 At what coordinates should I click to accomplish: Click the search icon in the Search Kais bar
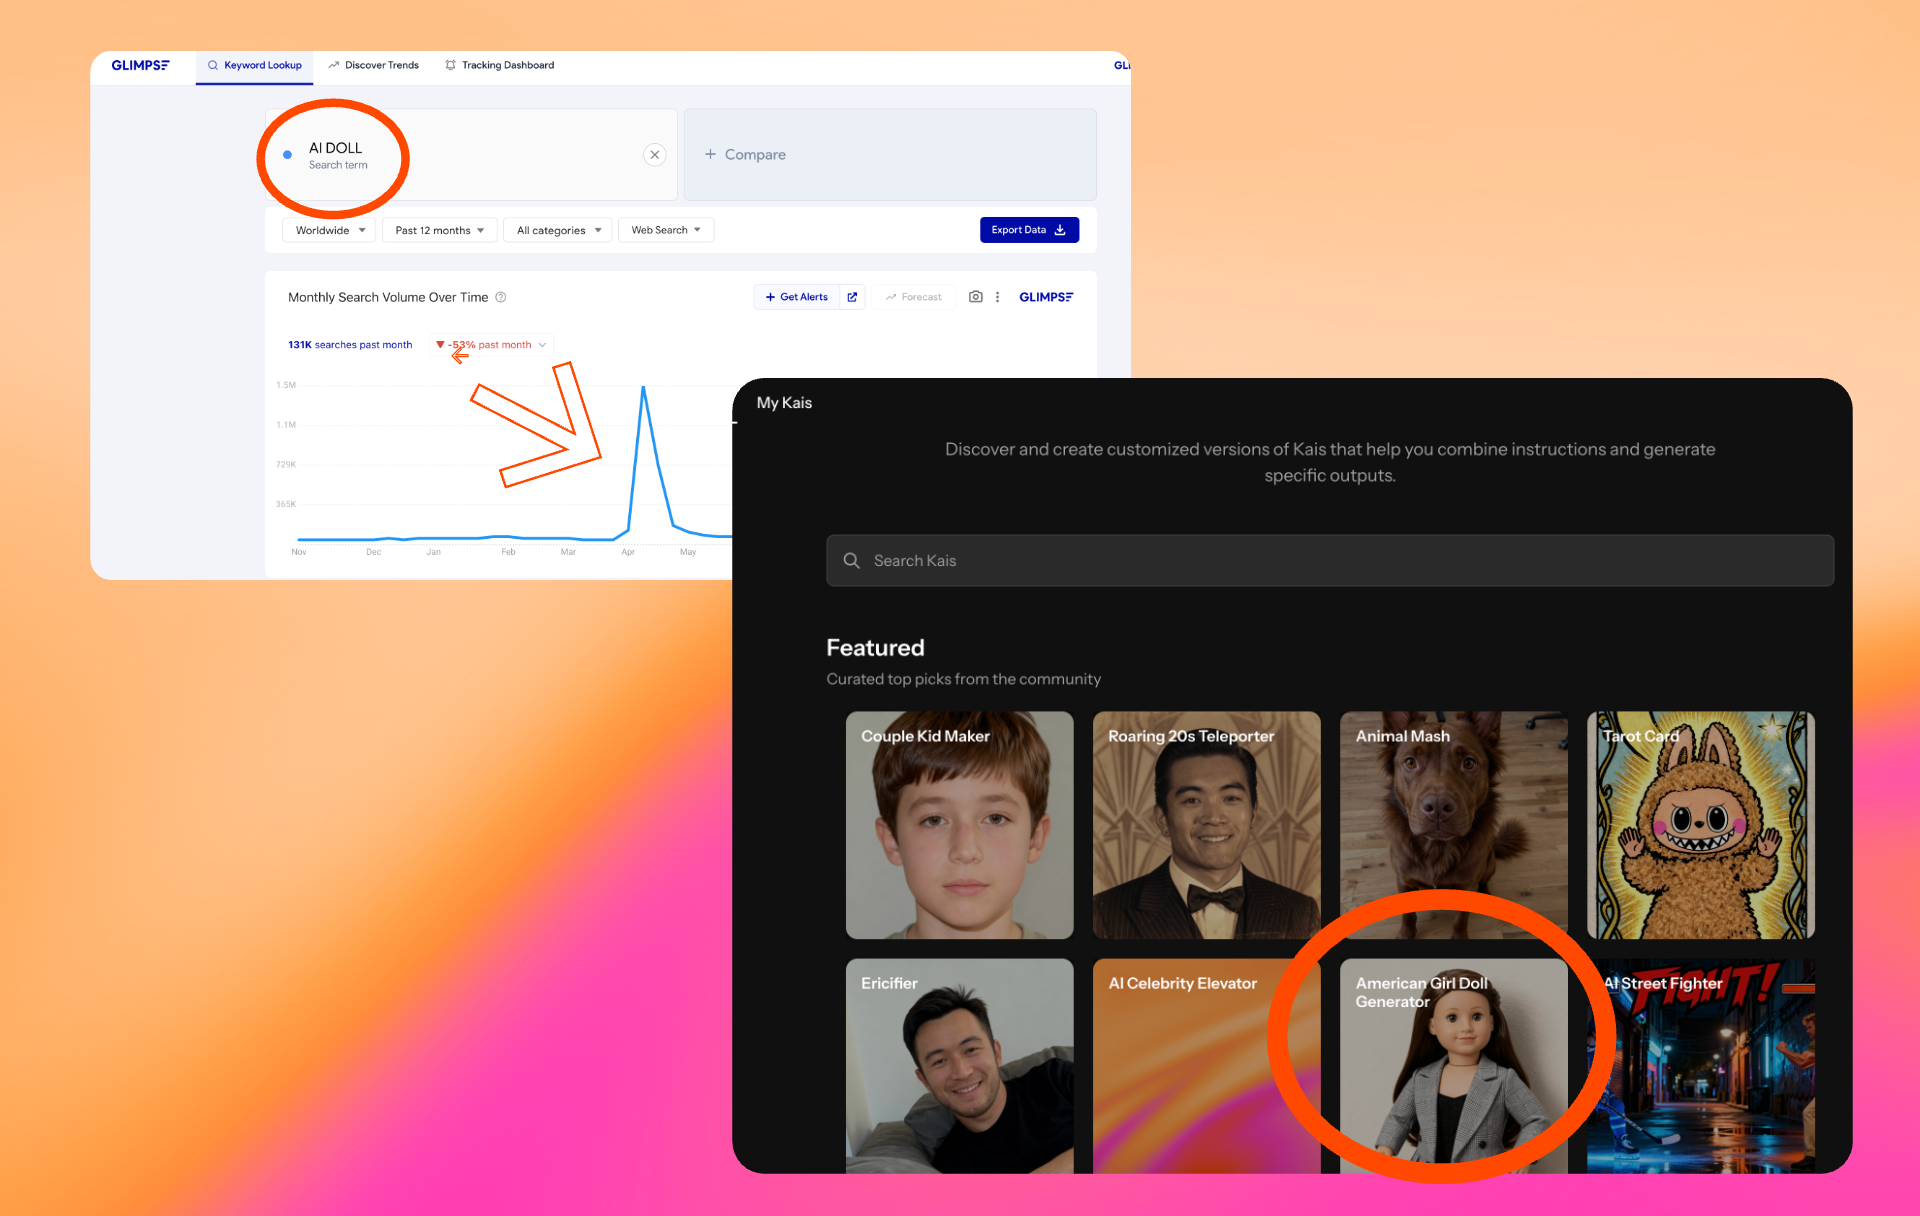[x=851, y=560]
